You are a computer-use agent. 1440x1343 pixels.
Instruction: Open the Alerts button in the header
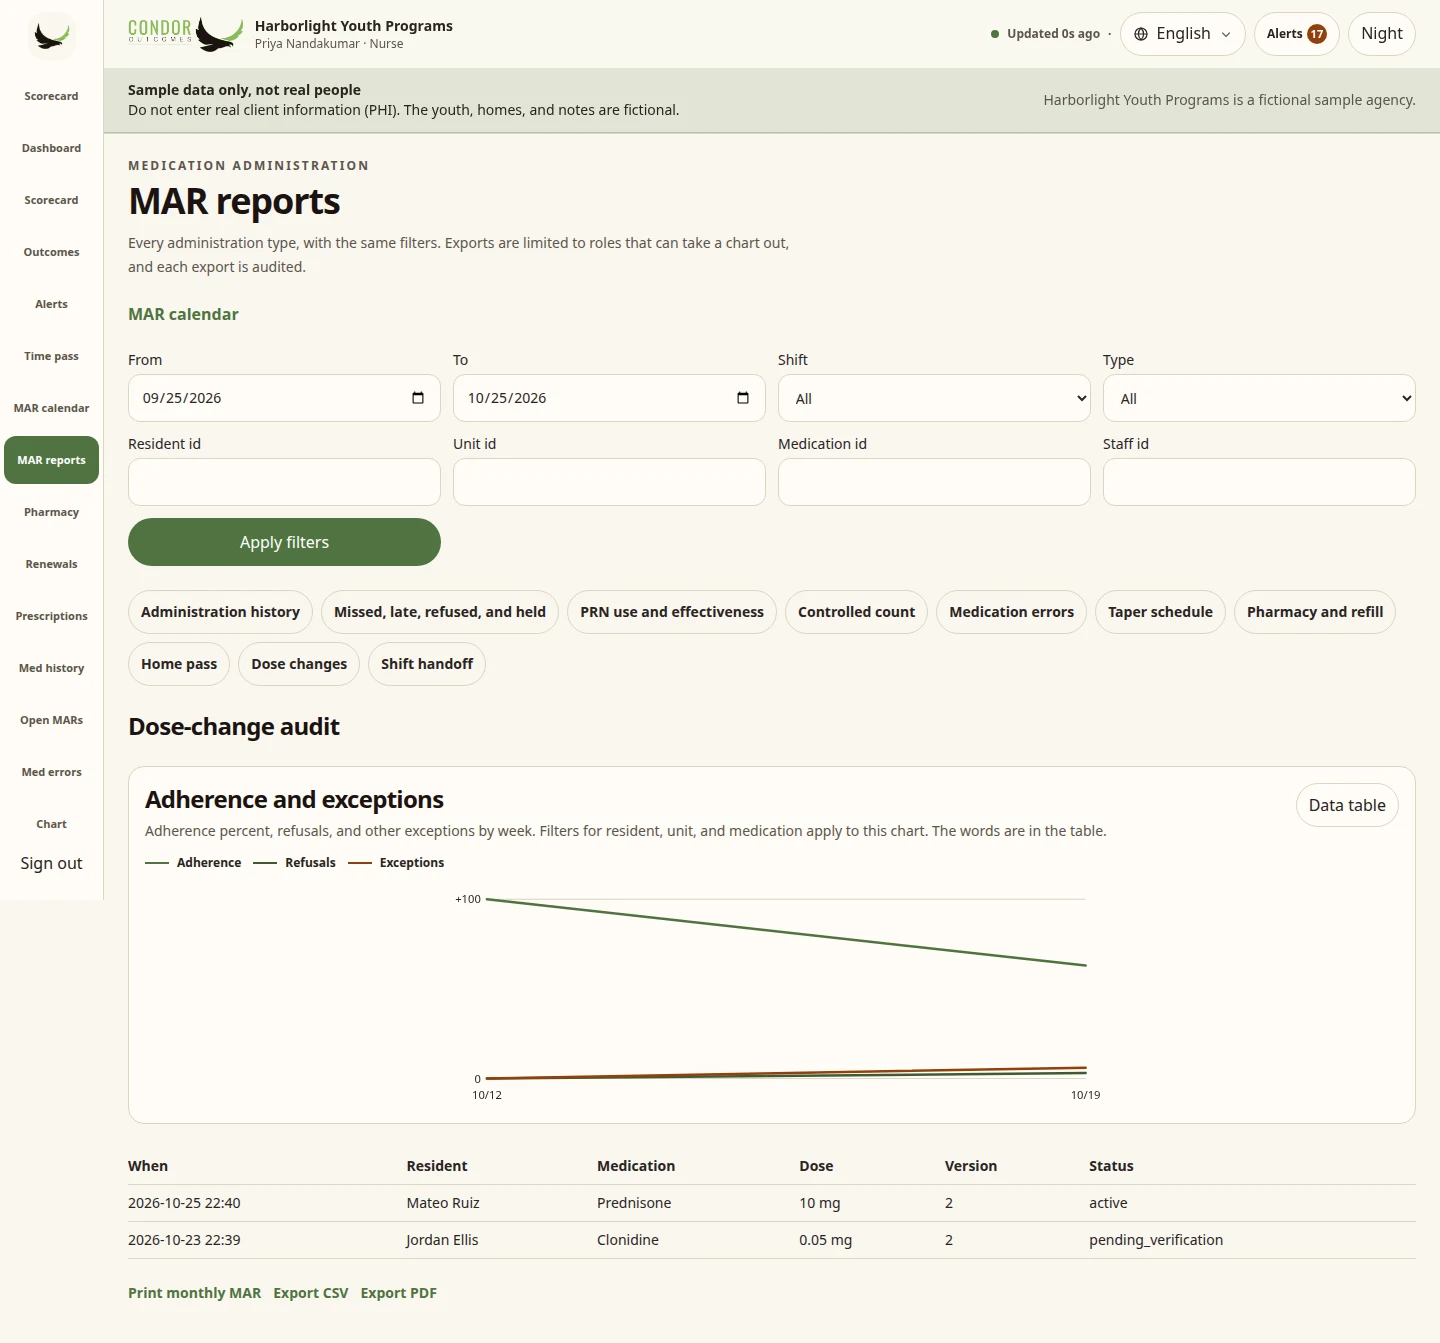pyautogui.click(x=1296, y=34)
